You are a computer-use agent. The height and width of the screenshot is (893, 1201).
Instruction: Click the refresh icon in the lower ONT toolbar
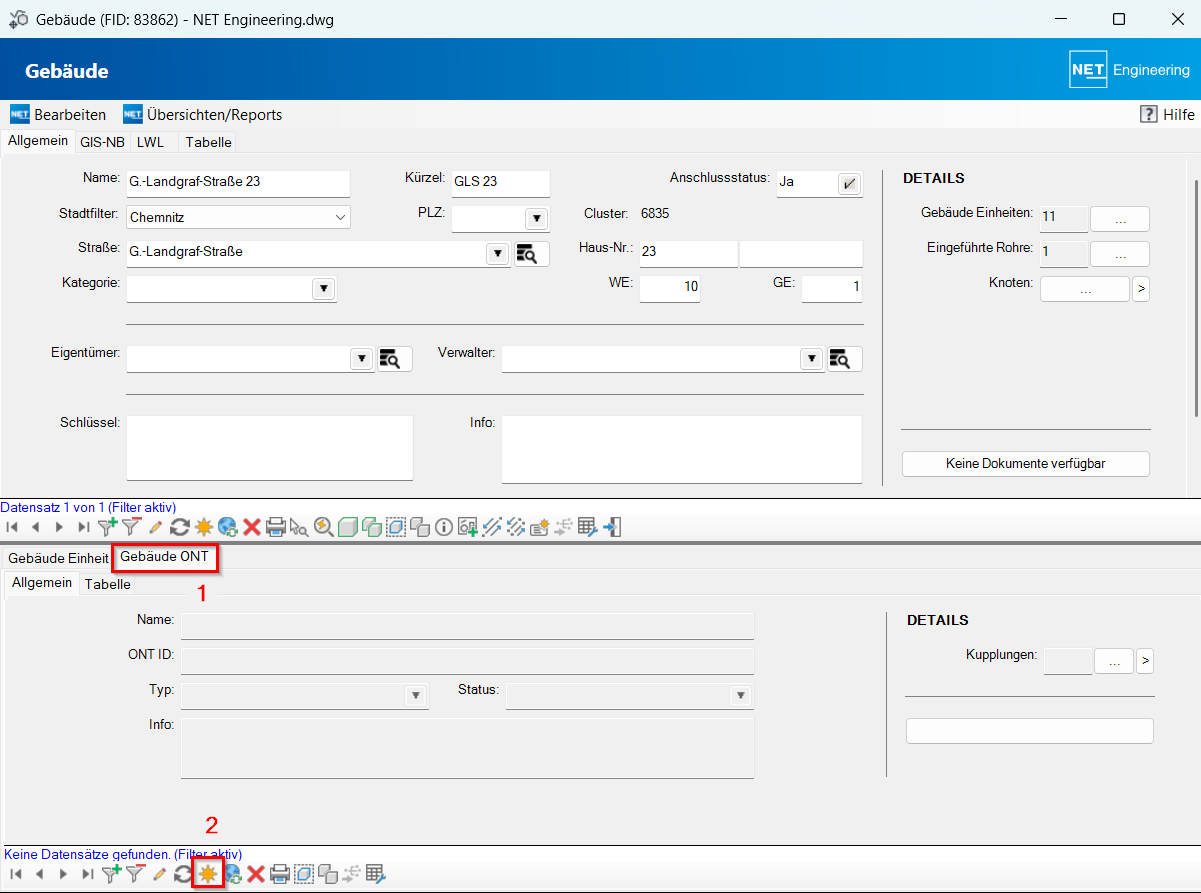[x=182, y=874]
